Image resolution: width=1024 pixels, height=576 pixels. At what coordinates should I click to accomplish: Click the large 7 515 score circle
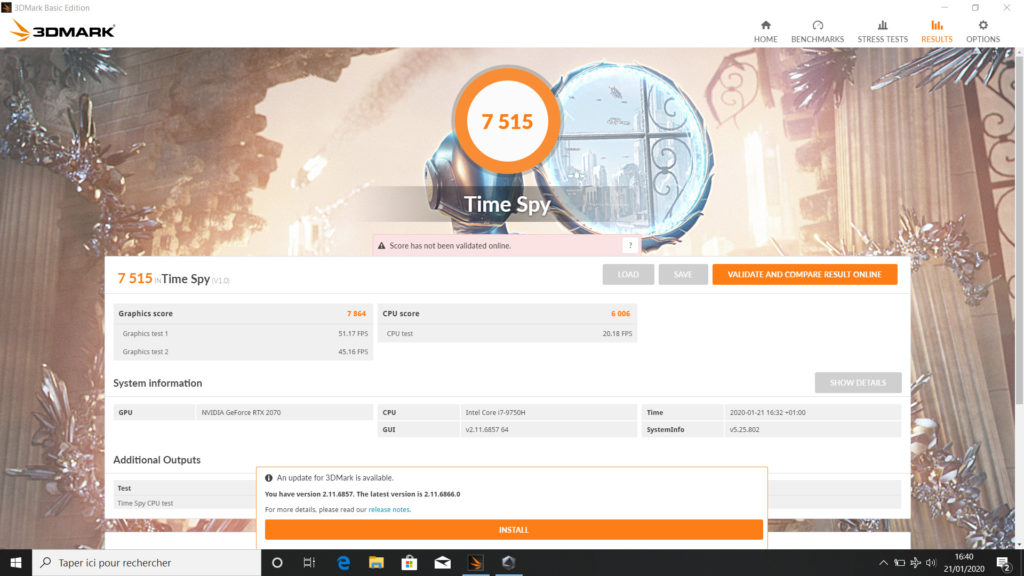(x=507, y=121)
